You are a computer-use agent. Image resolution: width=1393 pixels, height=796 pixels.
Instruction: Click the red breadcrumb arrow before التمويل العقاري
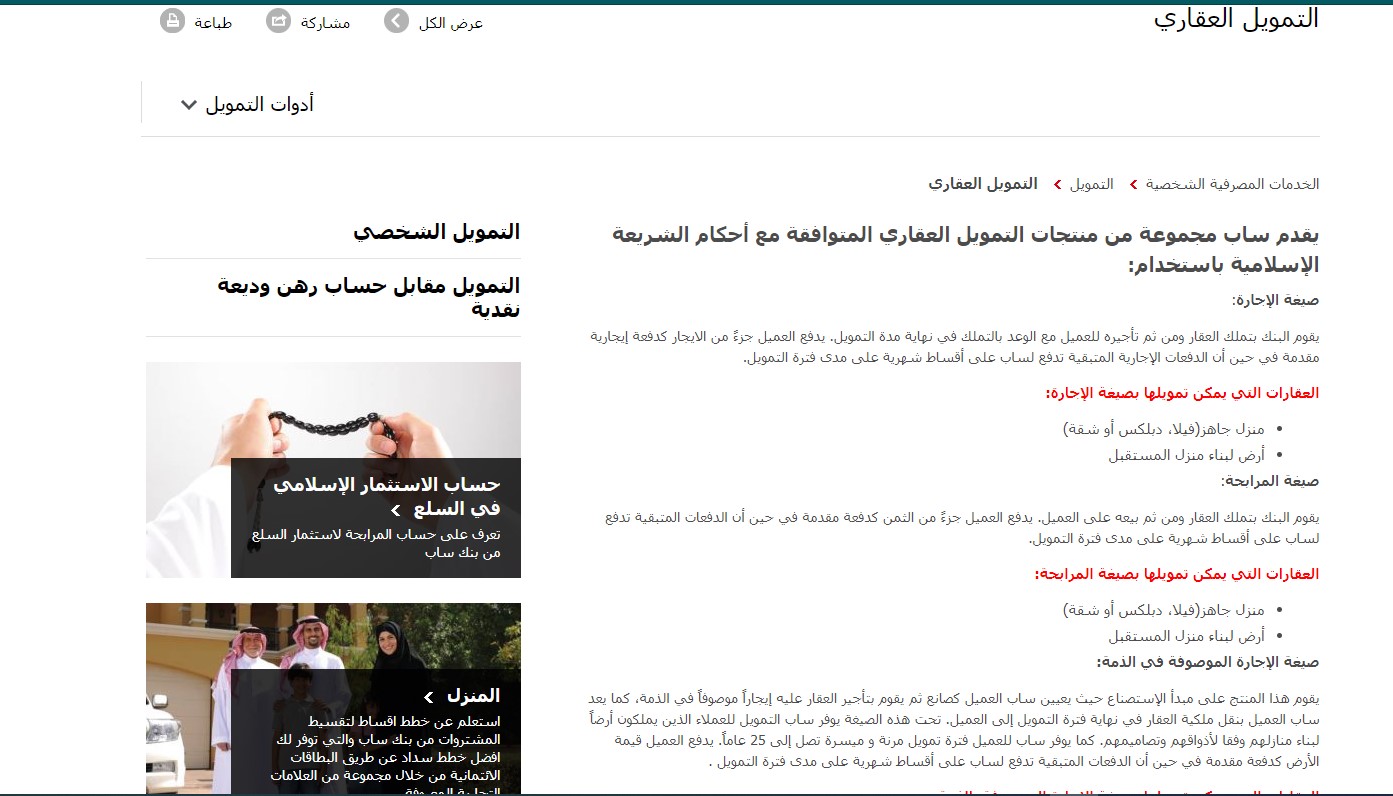coord(1053,184)
